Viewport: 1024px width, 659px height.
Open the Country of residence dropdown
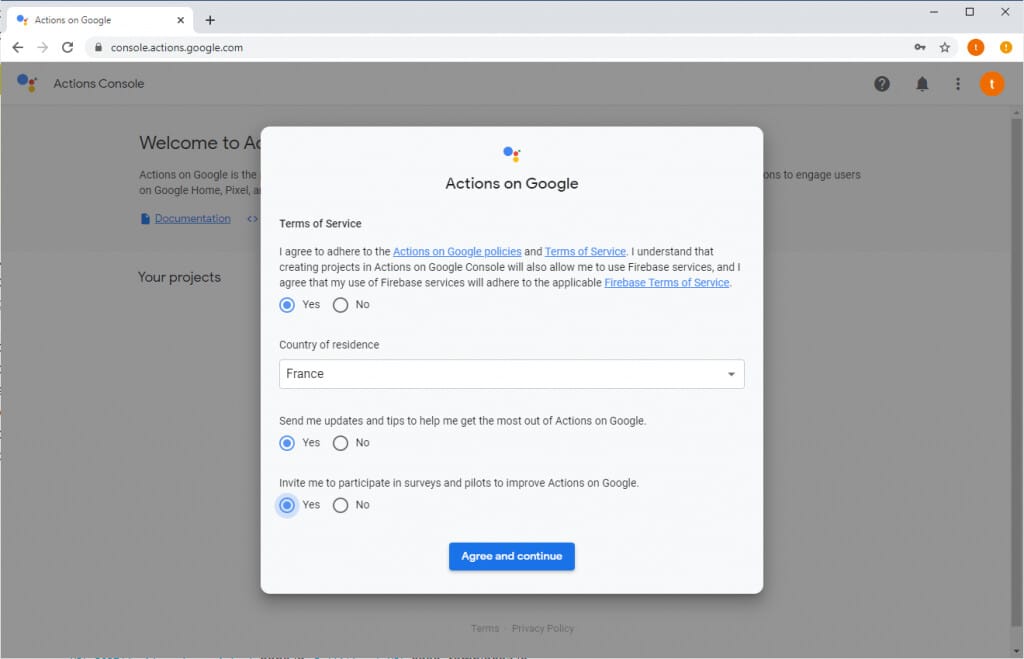511,374
